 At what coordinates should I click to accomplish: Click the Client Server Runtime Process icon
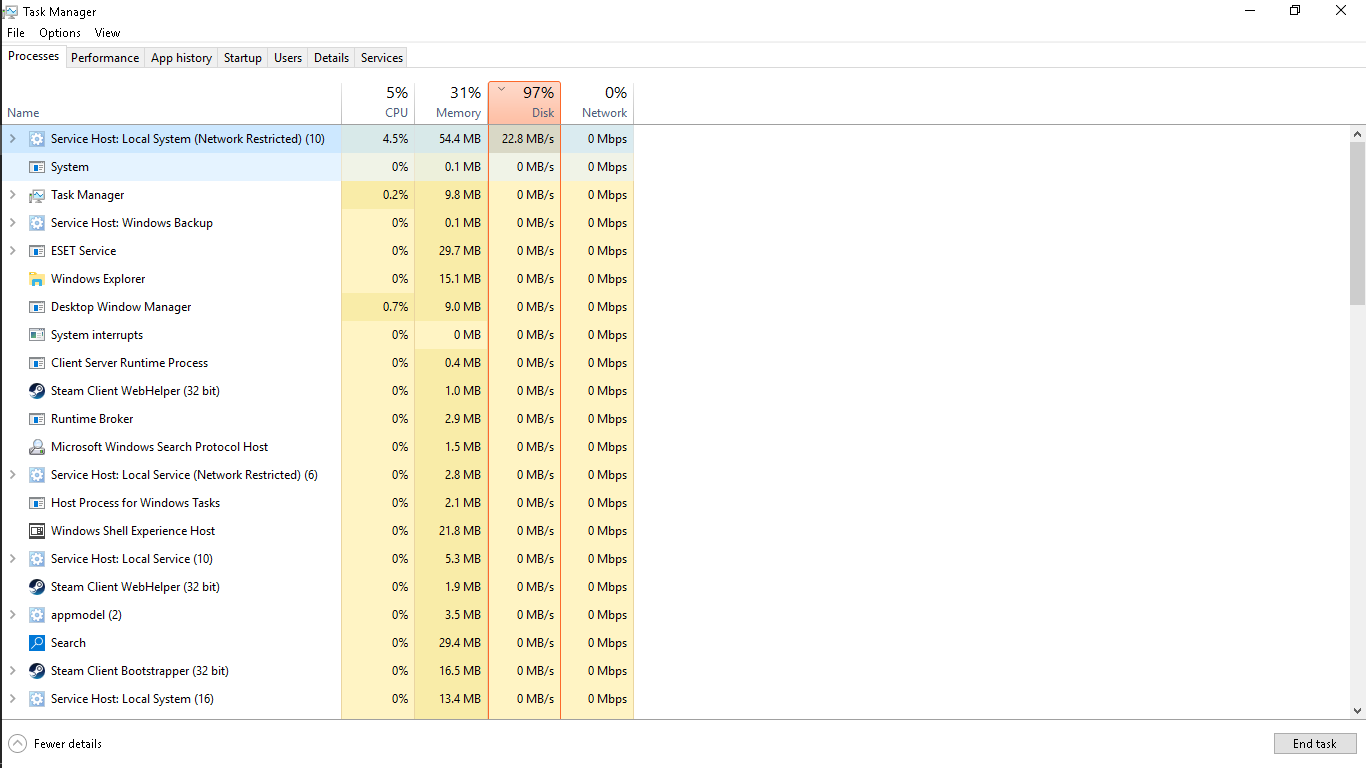37,363
